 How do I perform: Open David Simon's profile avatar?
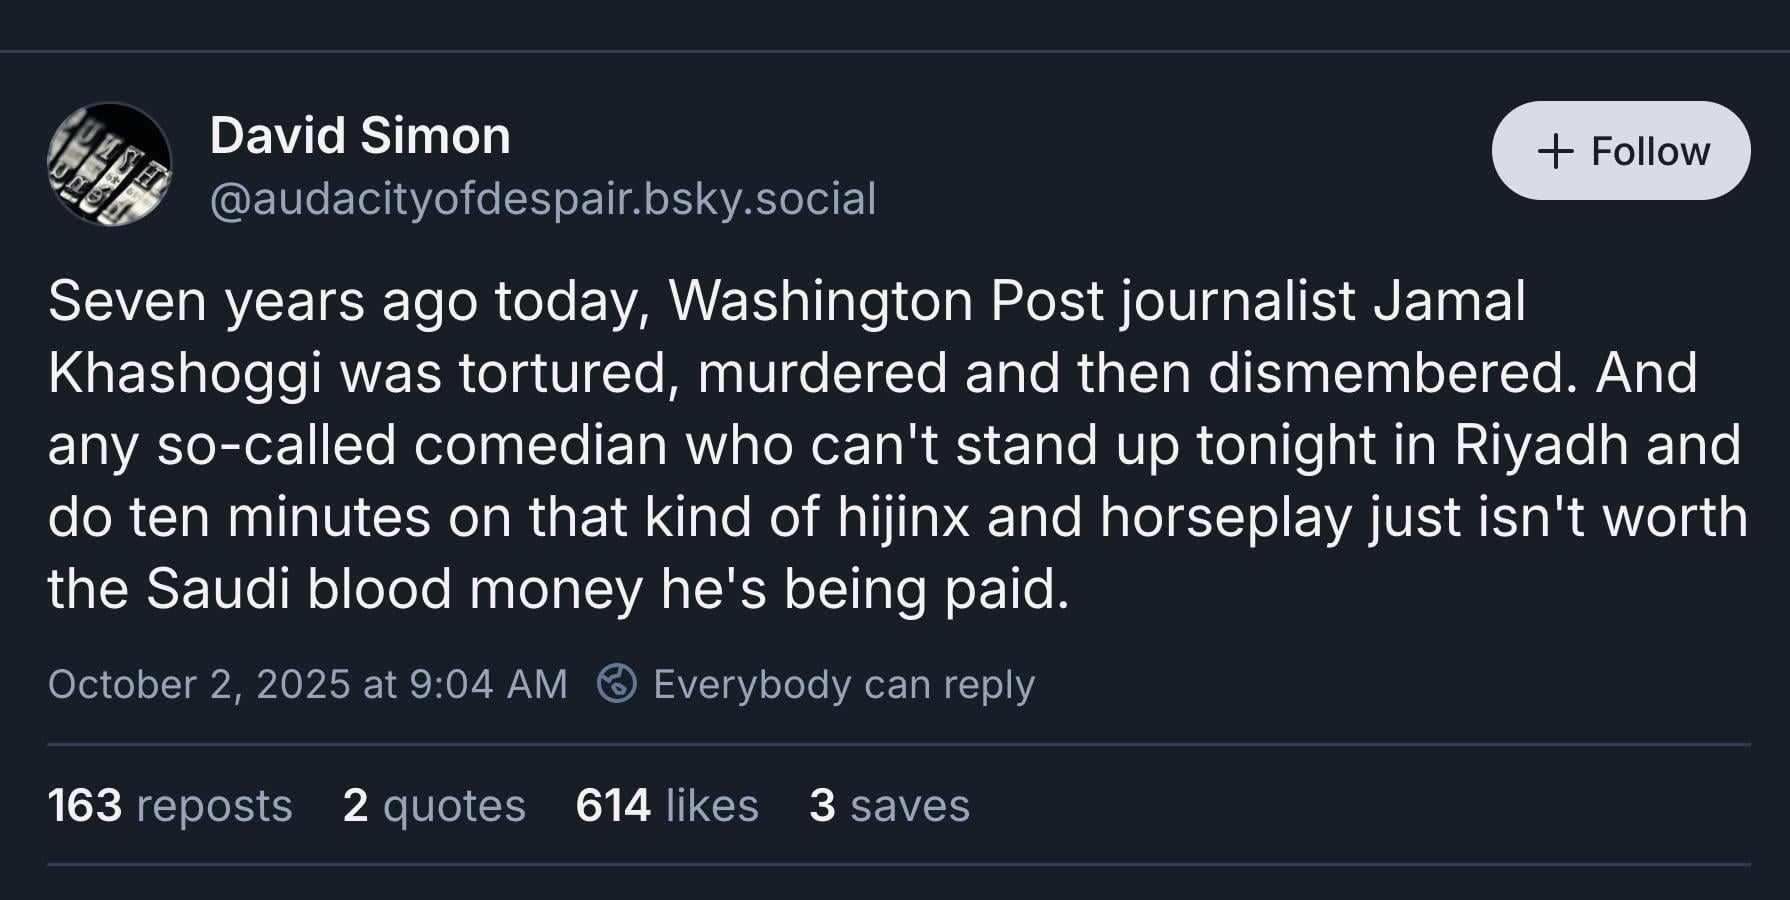click(x=110, y=164)
